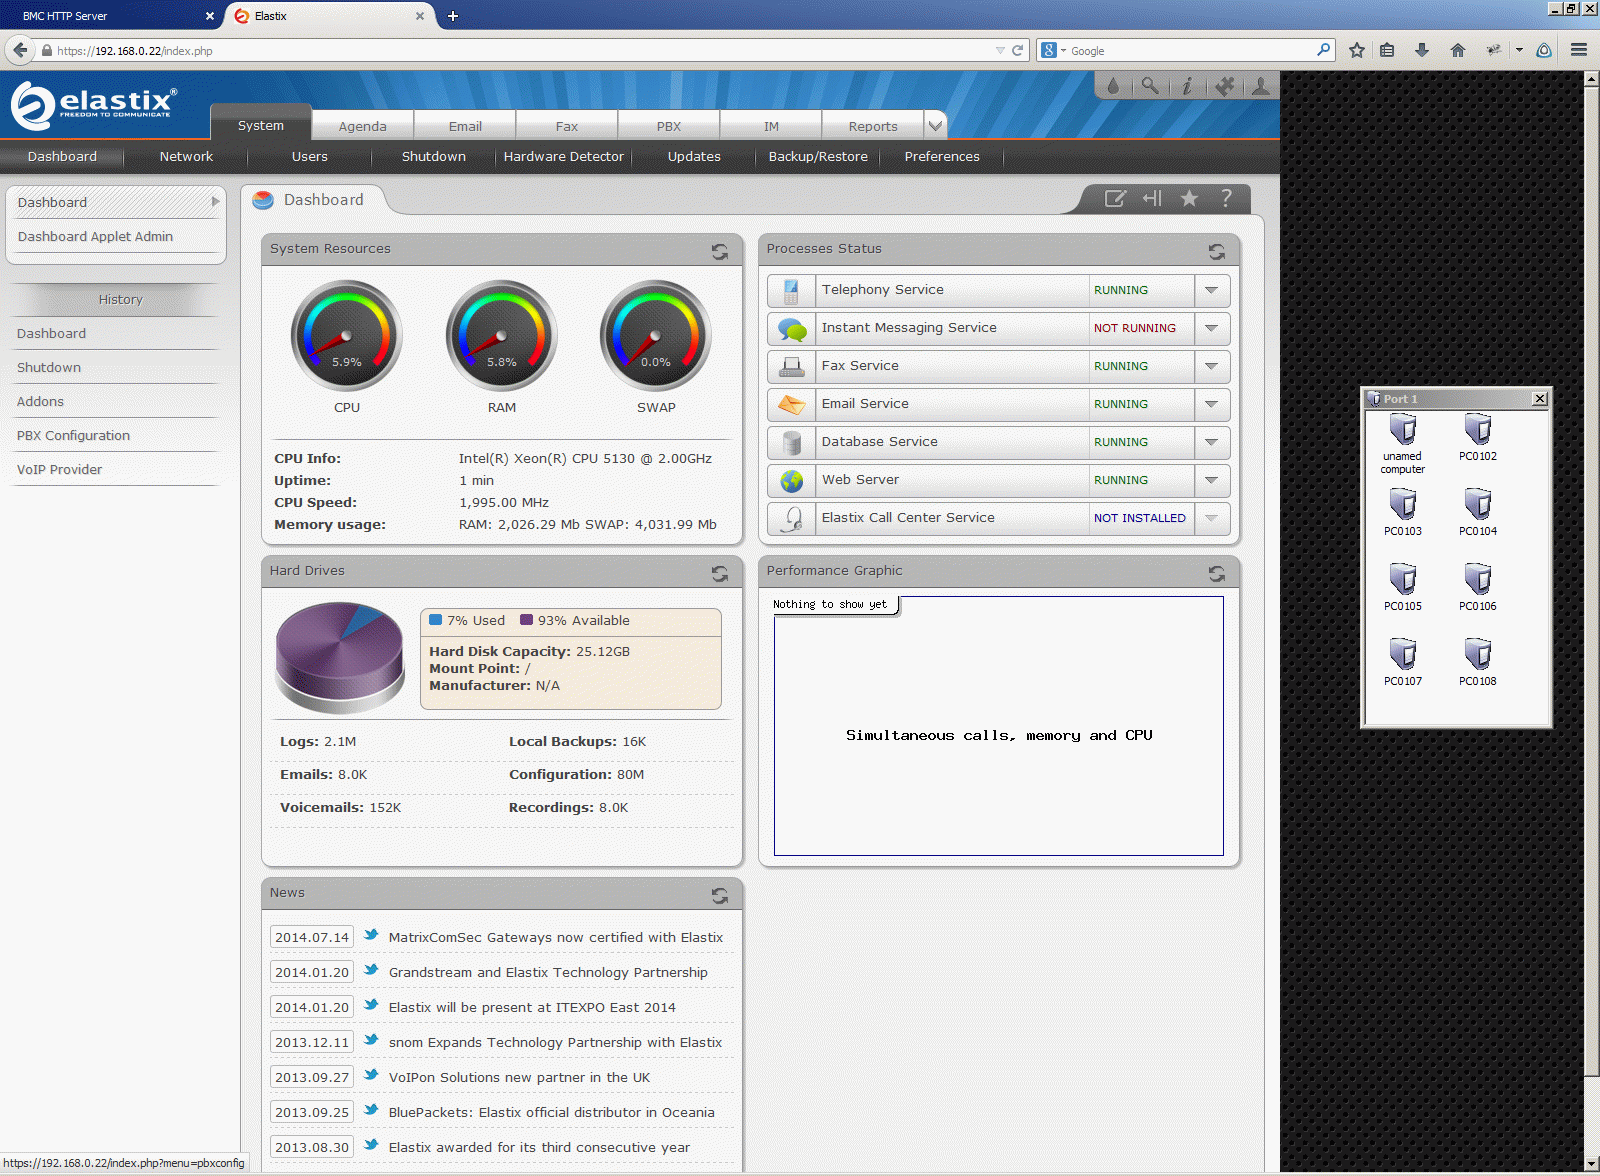The height and width of the screenshot is (1176, 1600).
Task: Open the addons puzzle piece icon
Action: 1224,87
